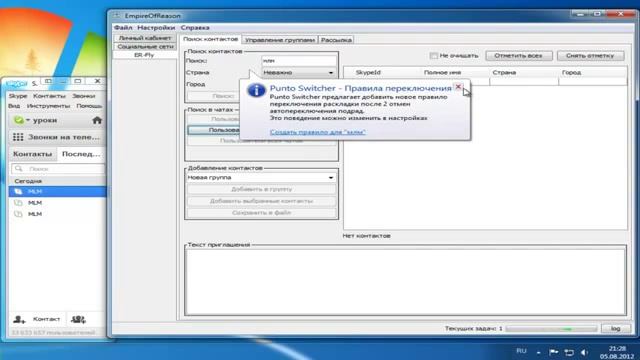Click the Снять отметку button
This screenshot has width=640, height=360.
coord(590,56)
